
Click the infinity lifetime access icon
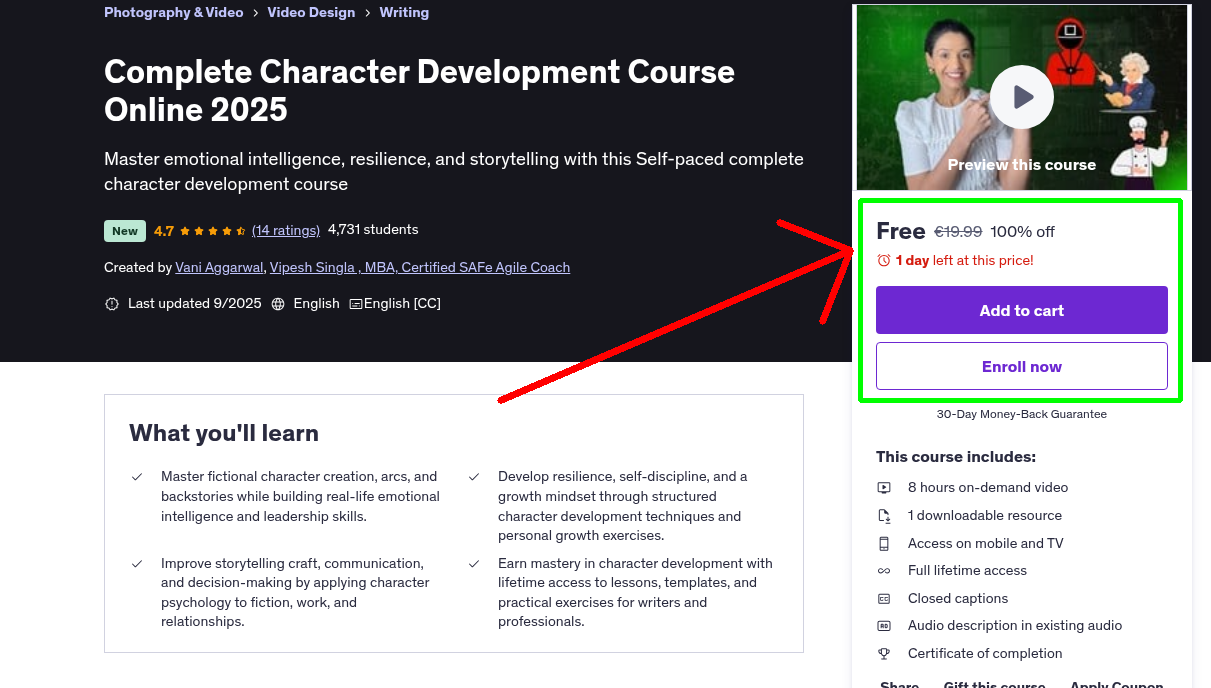pos(884,571)
